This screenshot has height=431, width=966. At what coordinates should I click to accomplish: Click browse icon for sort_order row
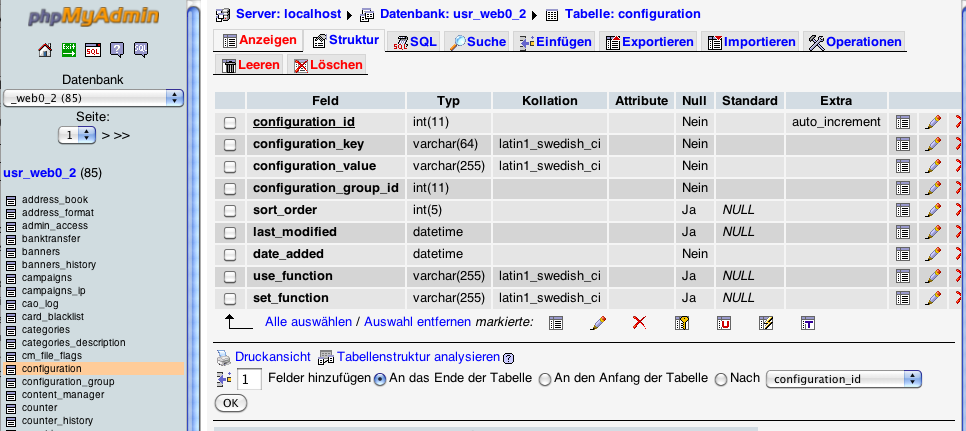[903, 210]
